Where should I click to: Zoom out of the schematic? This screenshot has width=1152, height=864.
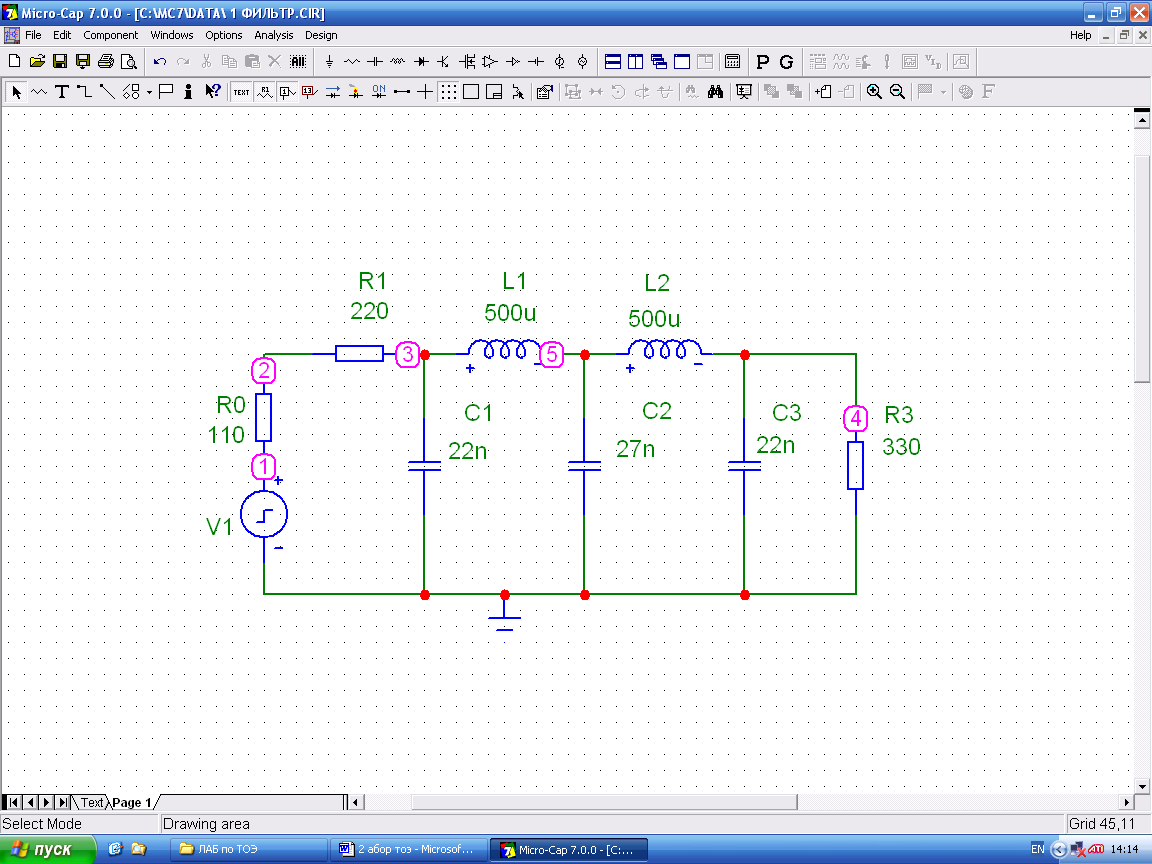(x=897, y=92)
